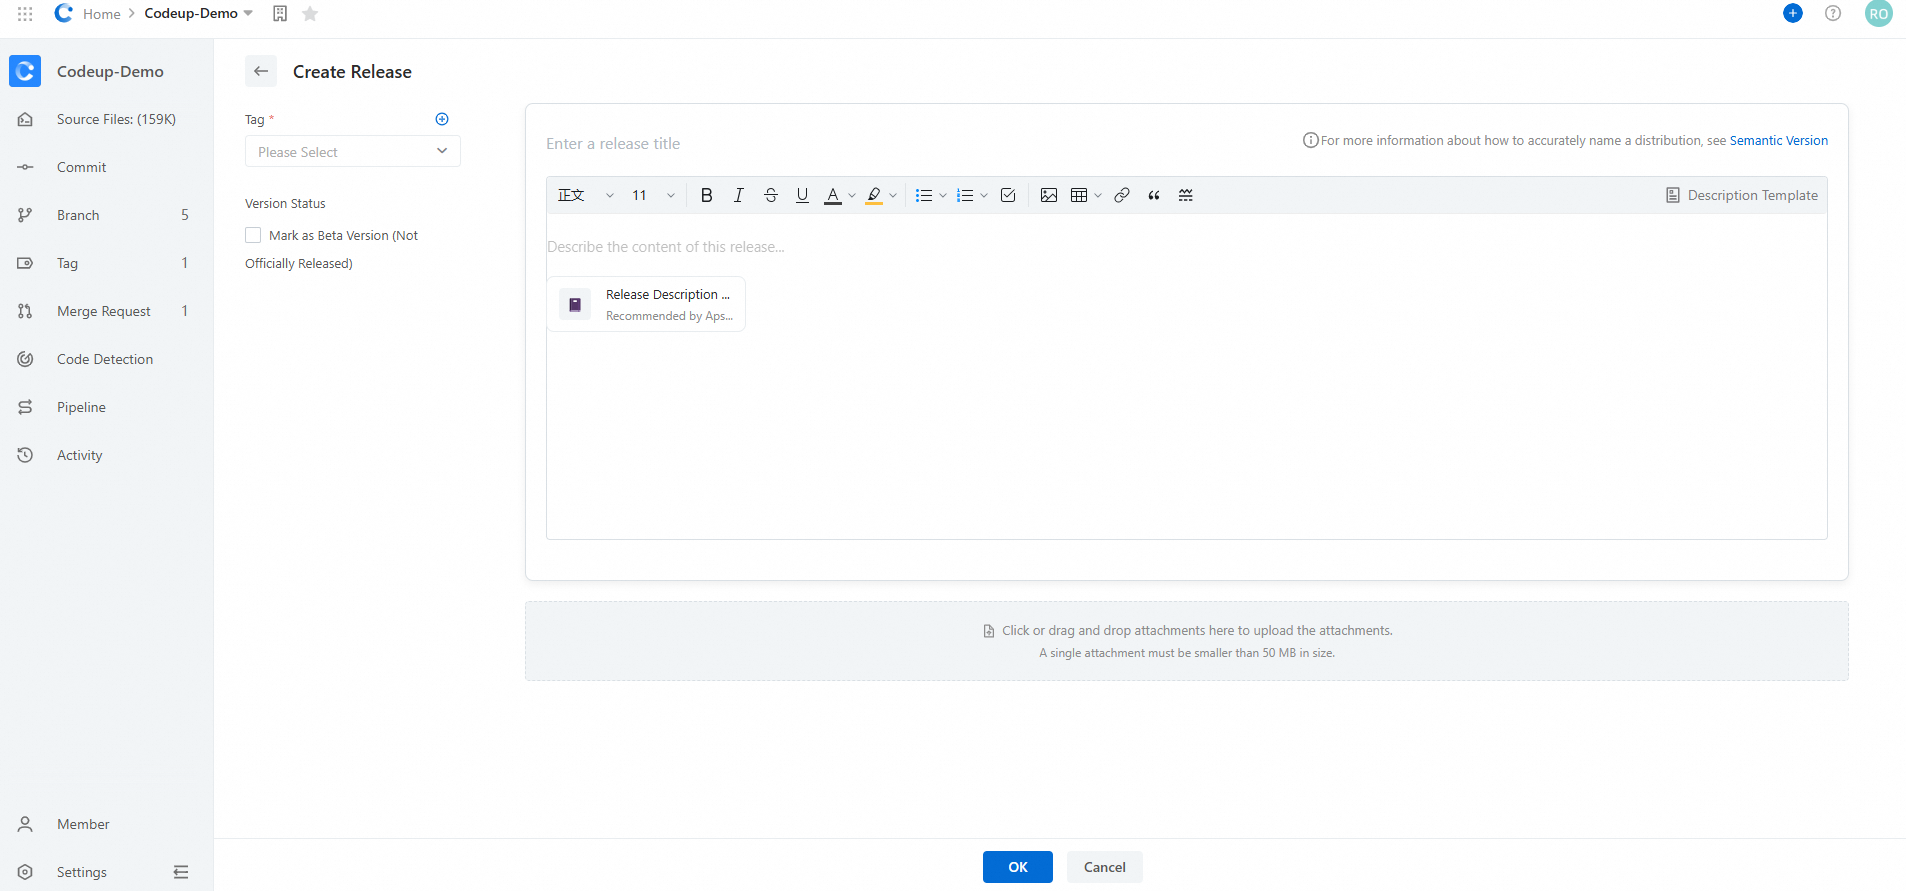Open Activity in sidebar

[107, 455]
